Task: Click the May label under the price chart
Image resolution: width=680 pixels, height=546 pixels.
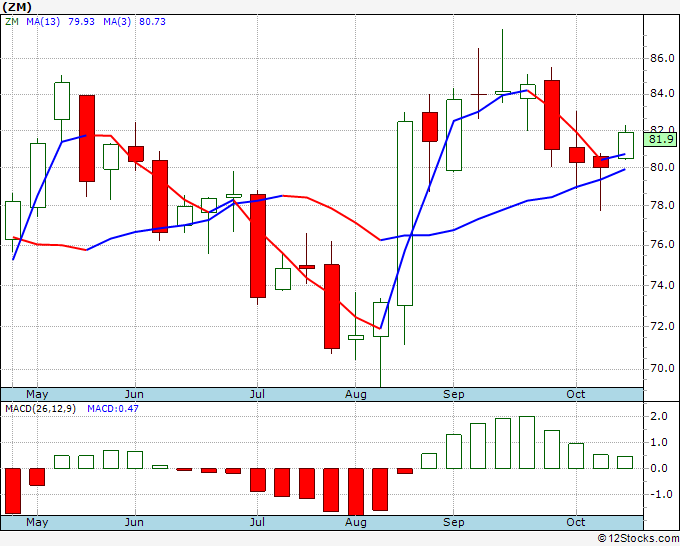Action: tap(37, 394)
